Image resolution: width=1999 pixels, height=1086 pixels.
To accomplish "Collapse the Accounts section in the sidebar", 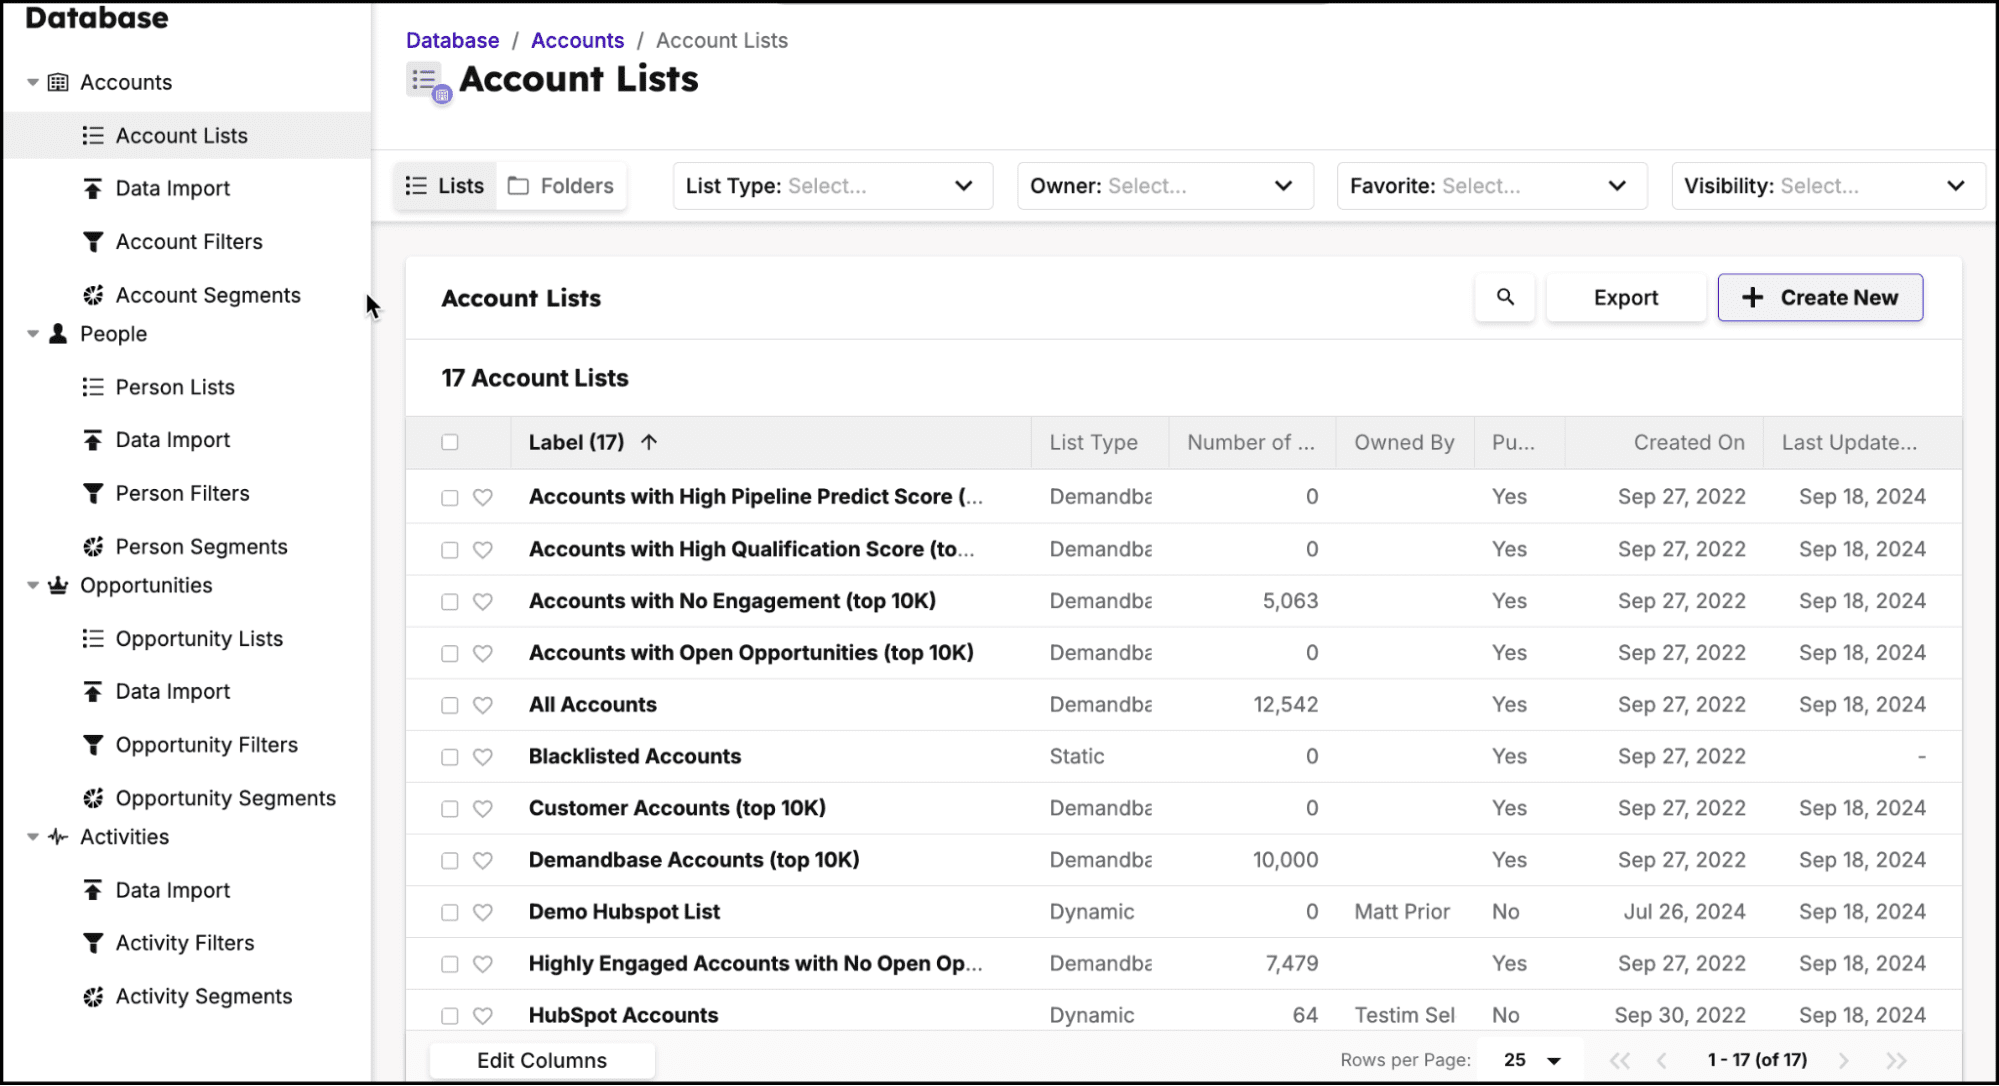I will pos(33,82).
